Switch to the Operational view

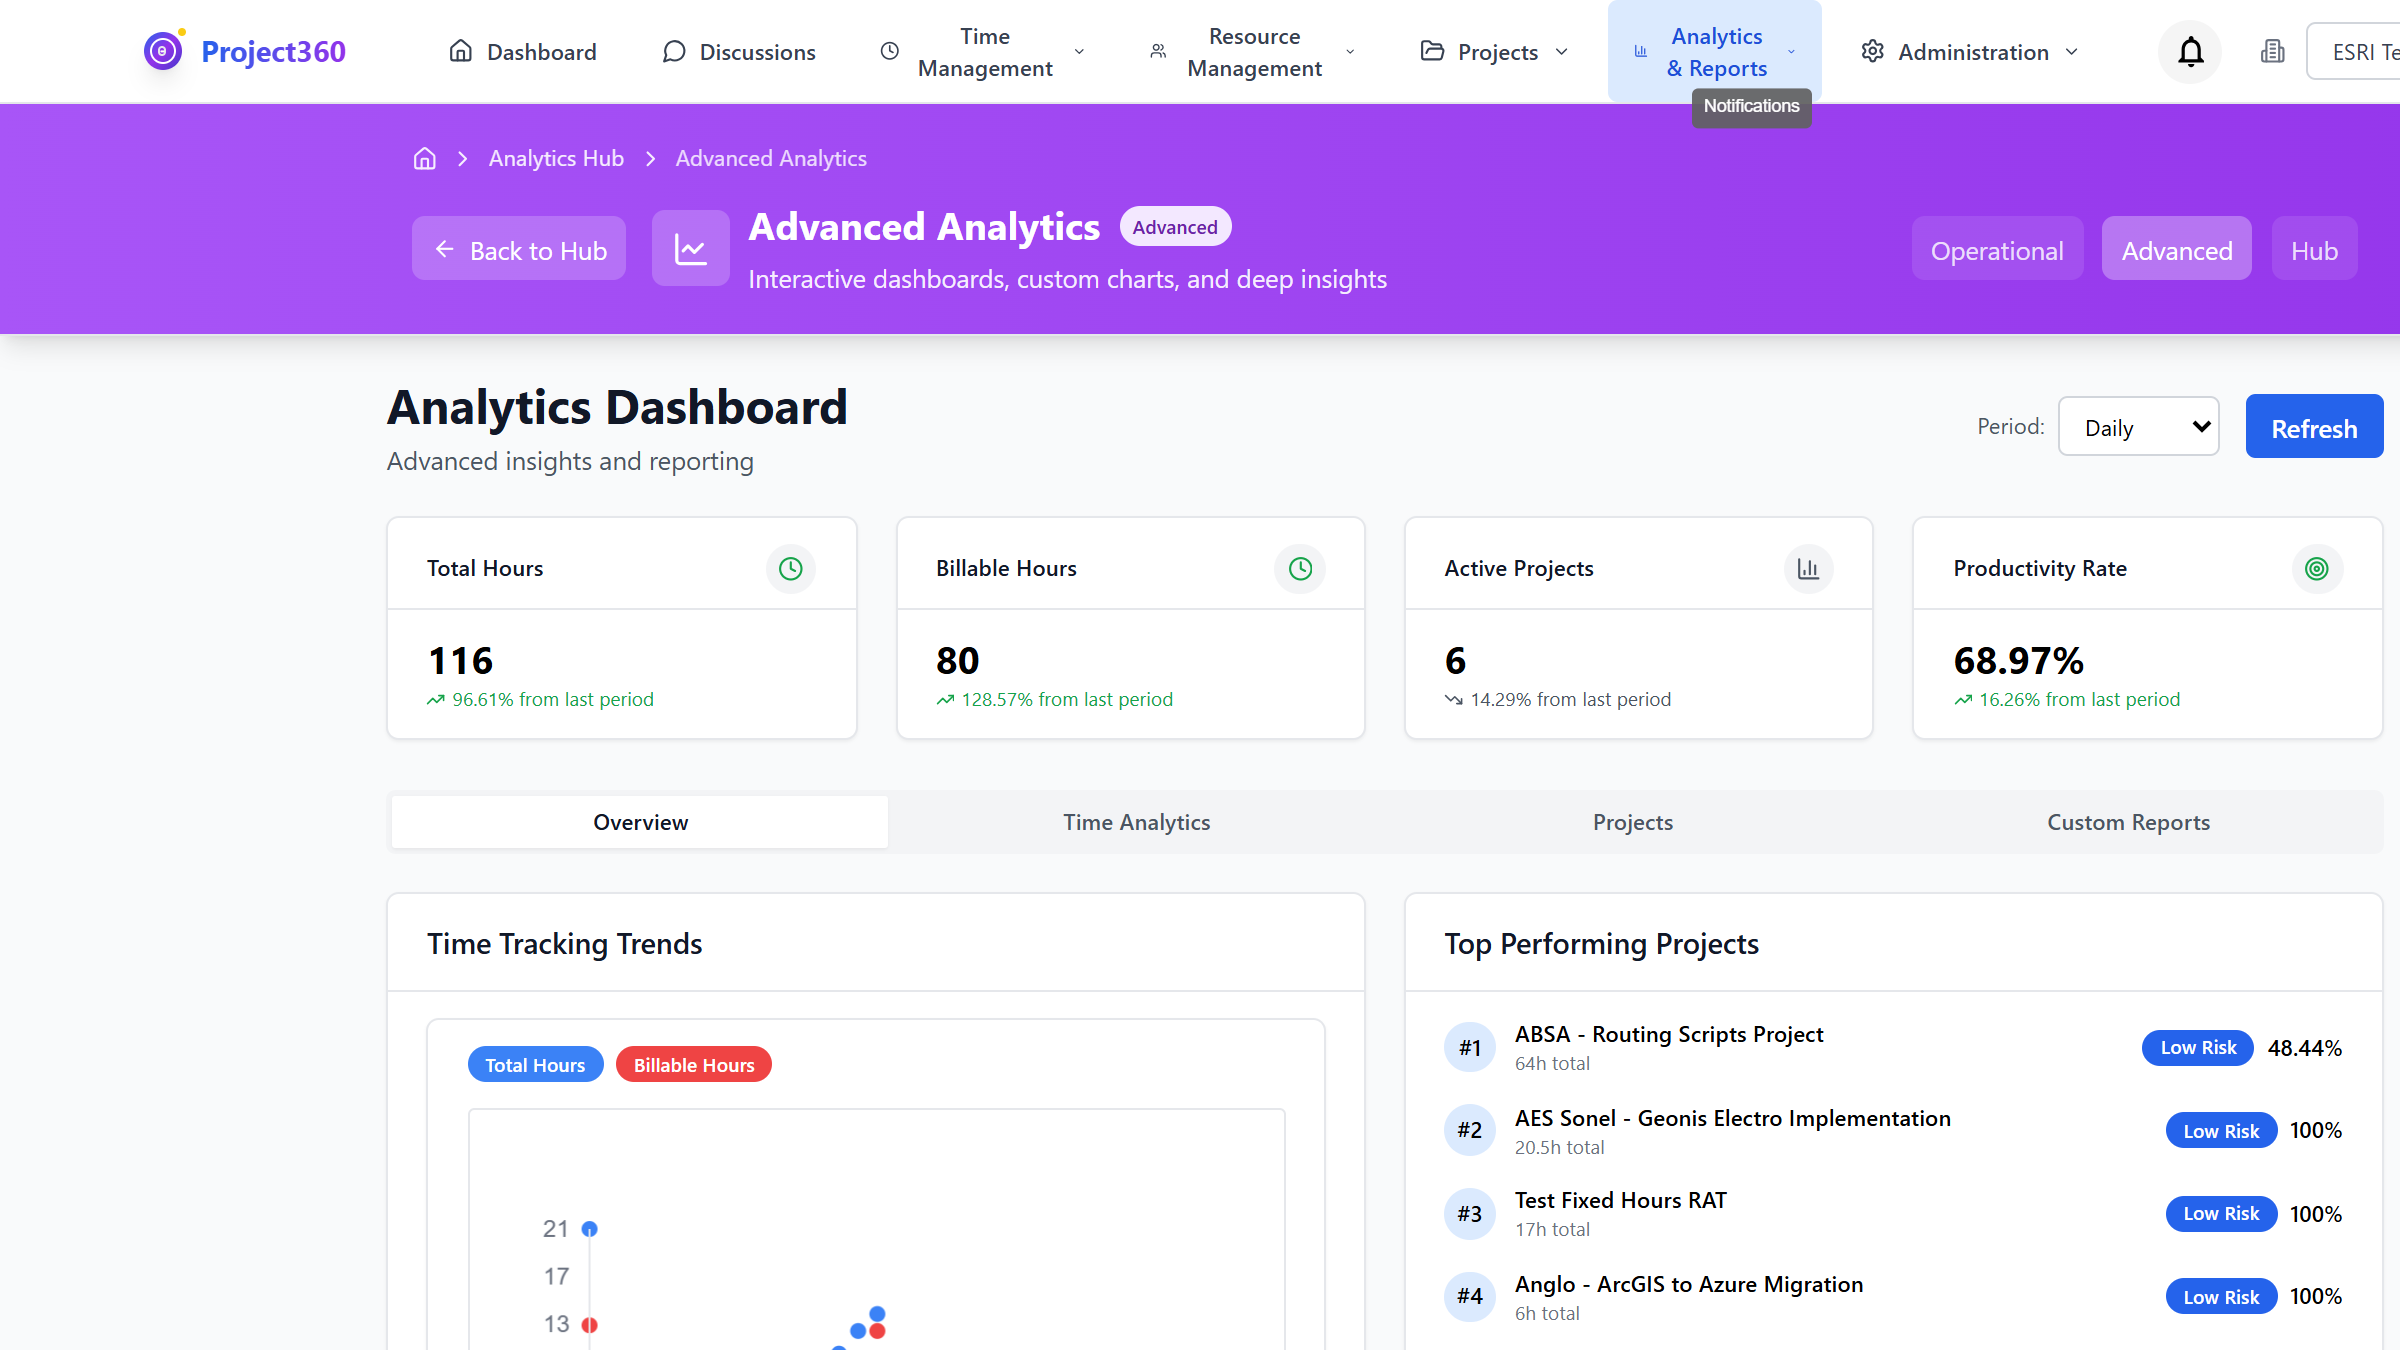coord(1997,249)
